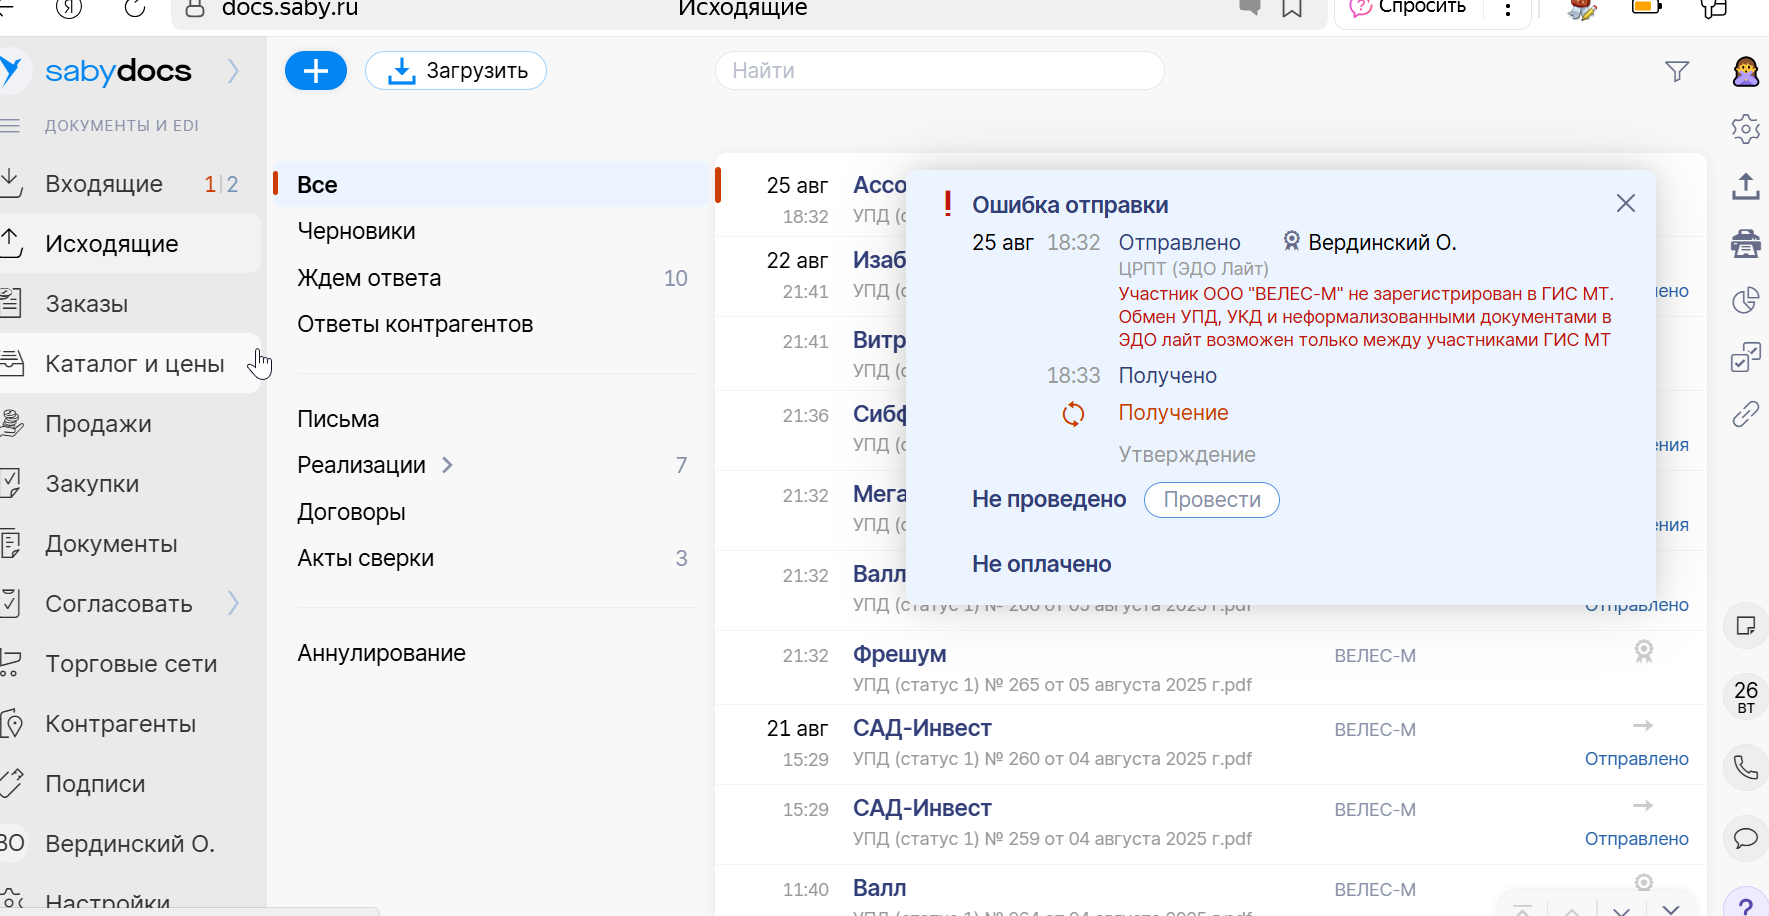
Task: Open the pie chart reports icon
Action: point(1746,300)
